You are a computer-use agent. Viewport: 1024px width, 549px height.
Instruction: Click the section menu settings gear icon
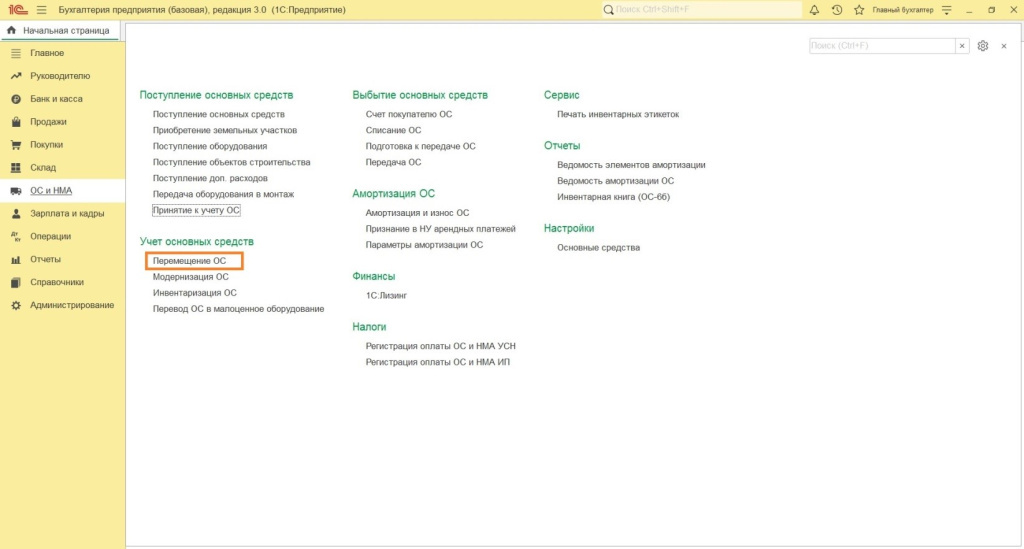pos(983,46)
